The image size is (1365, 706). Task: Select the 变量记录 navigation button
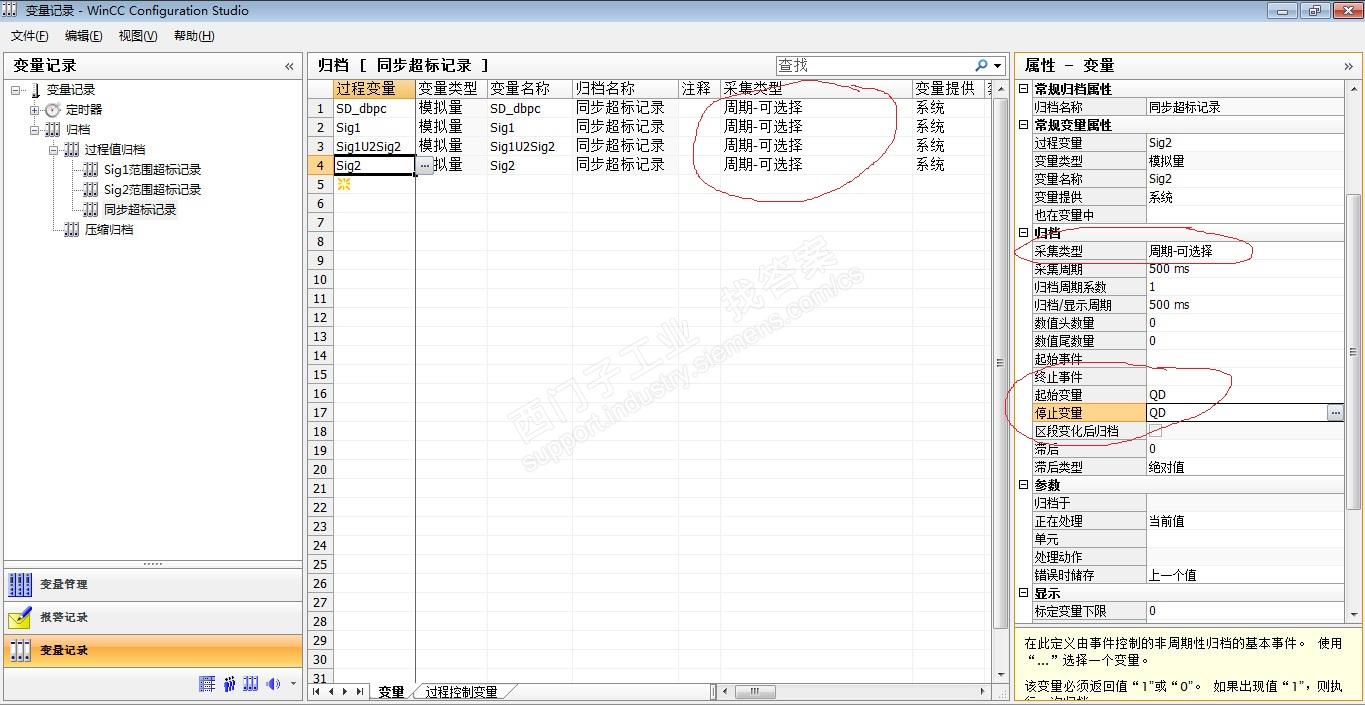153,651
